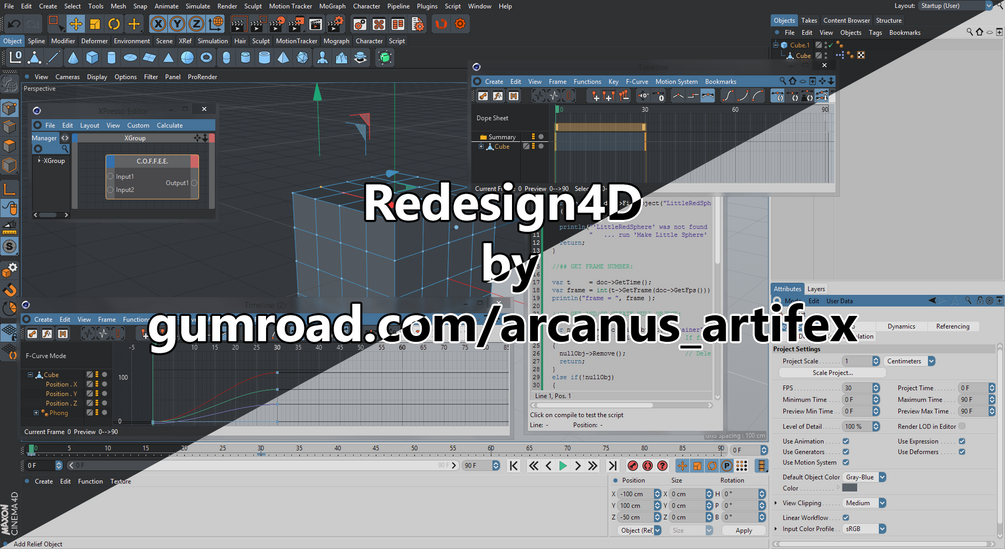Collapse the Cube tree in F-Curve timeline
This screenshot has width=1005, height=549.
click(30, 375)
